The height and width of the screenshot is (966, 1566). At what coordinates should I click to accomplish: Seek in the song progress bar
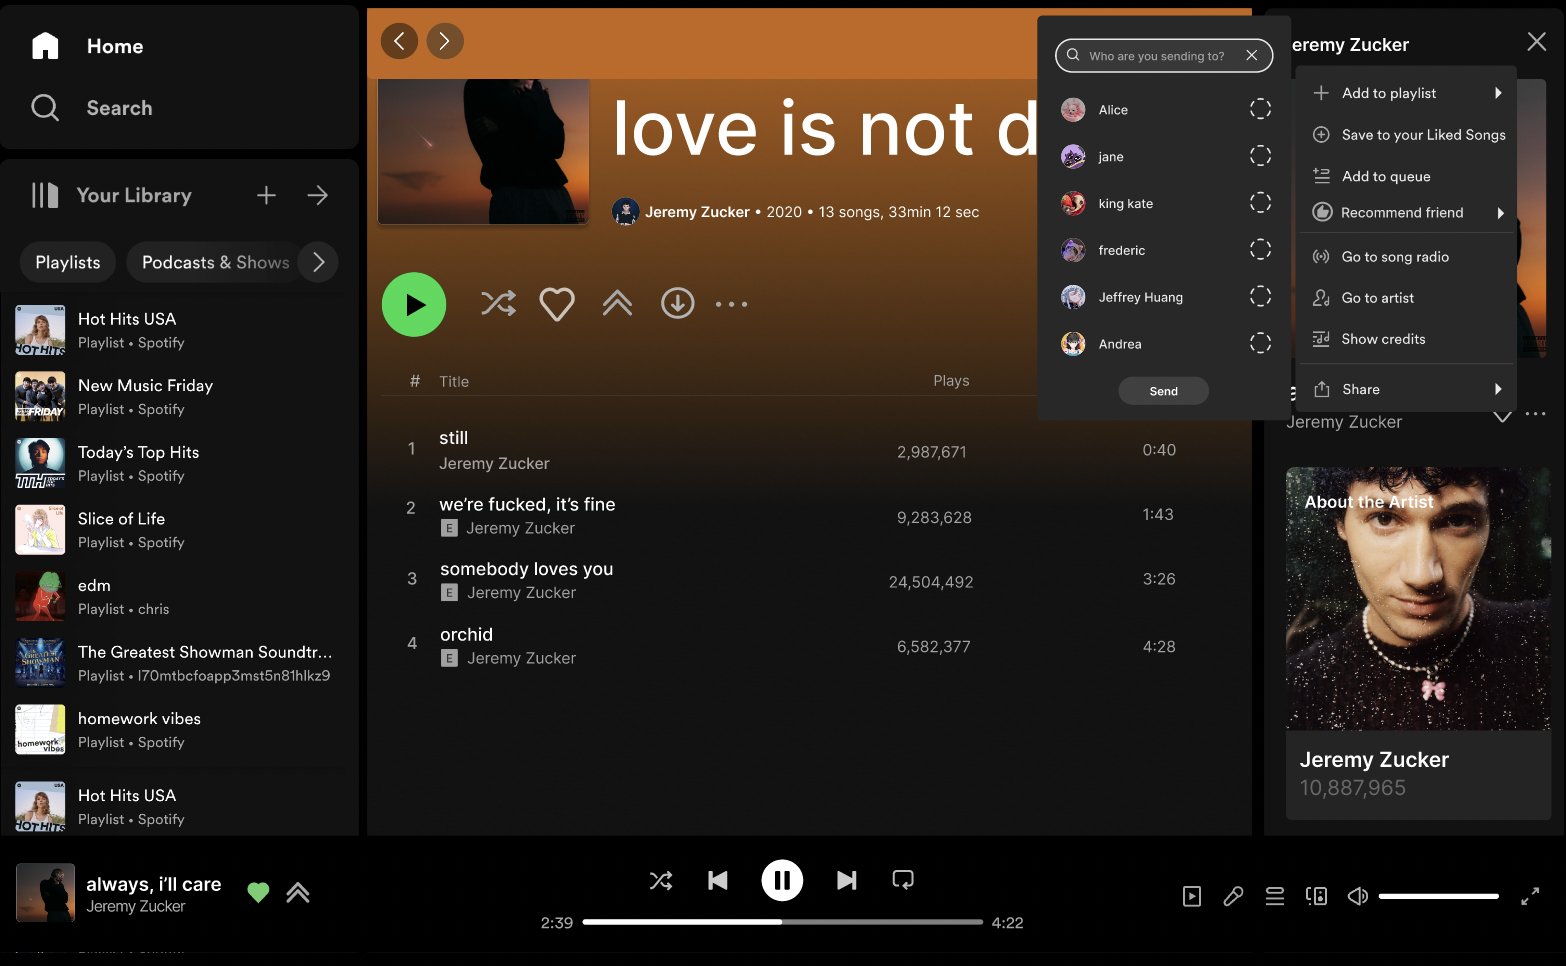(782, 922)
